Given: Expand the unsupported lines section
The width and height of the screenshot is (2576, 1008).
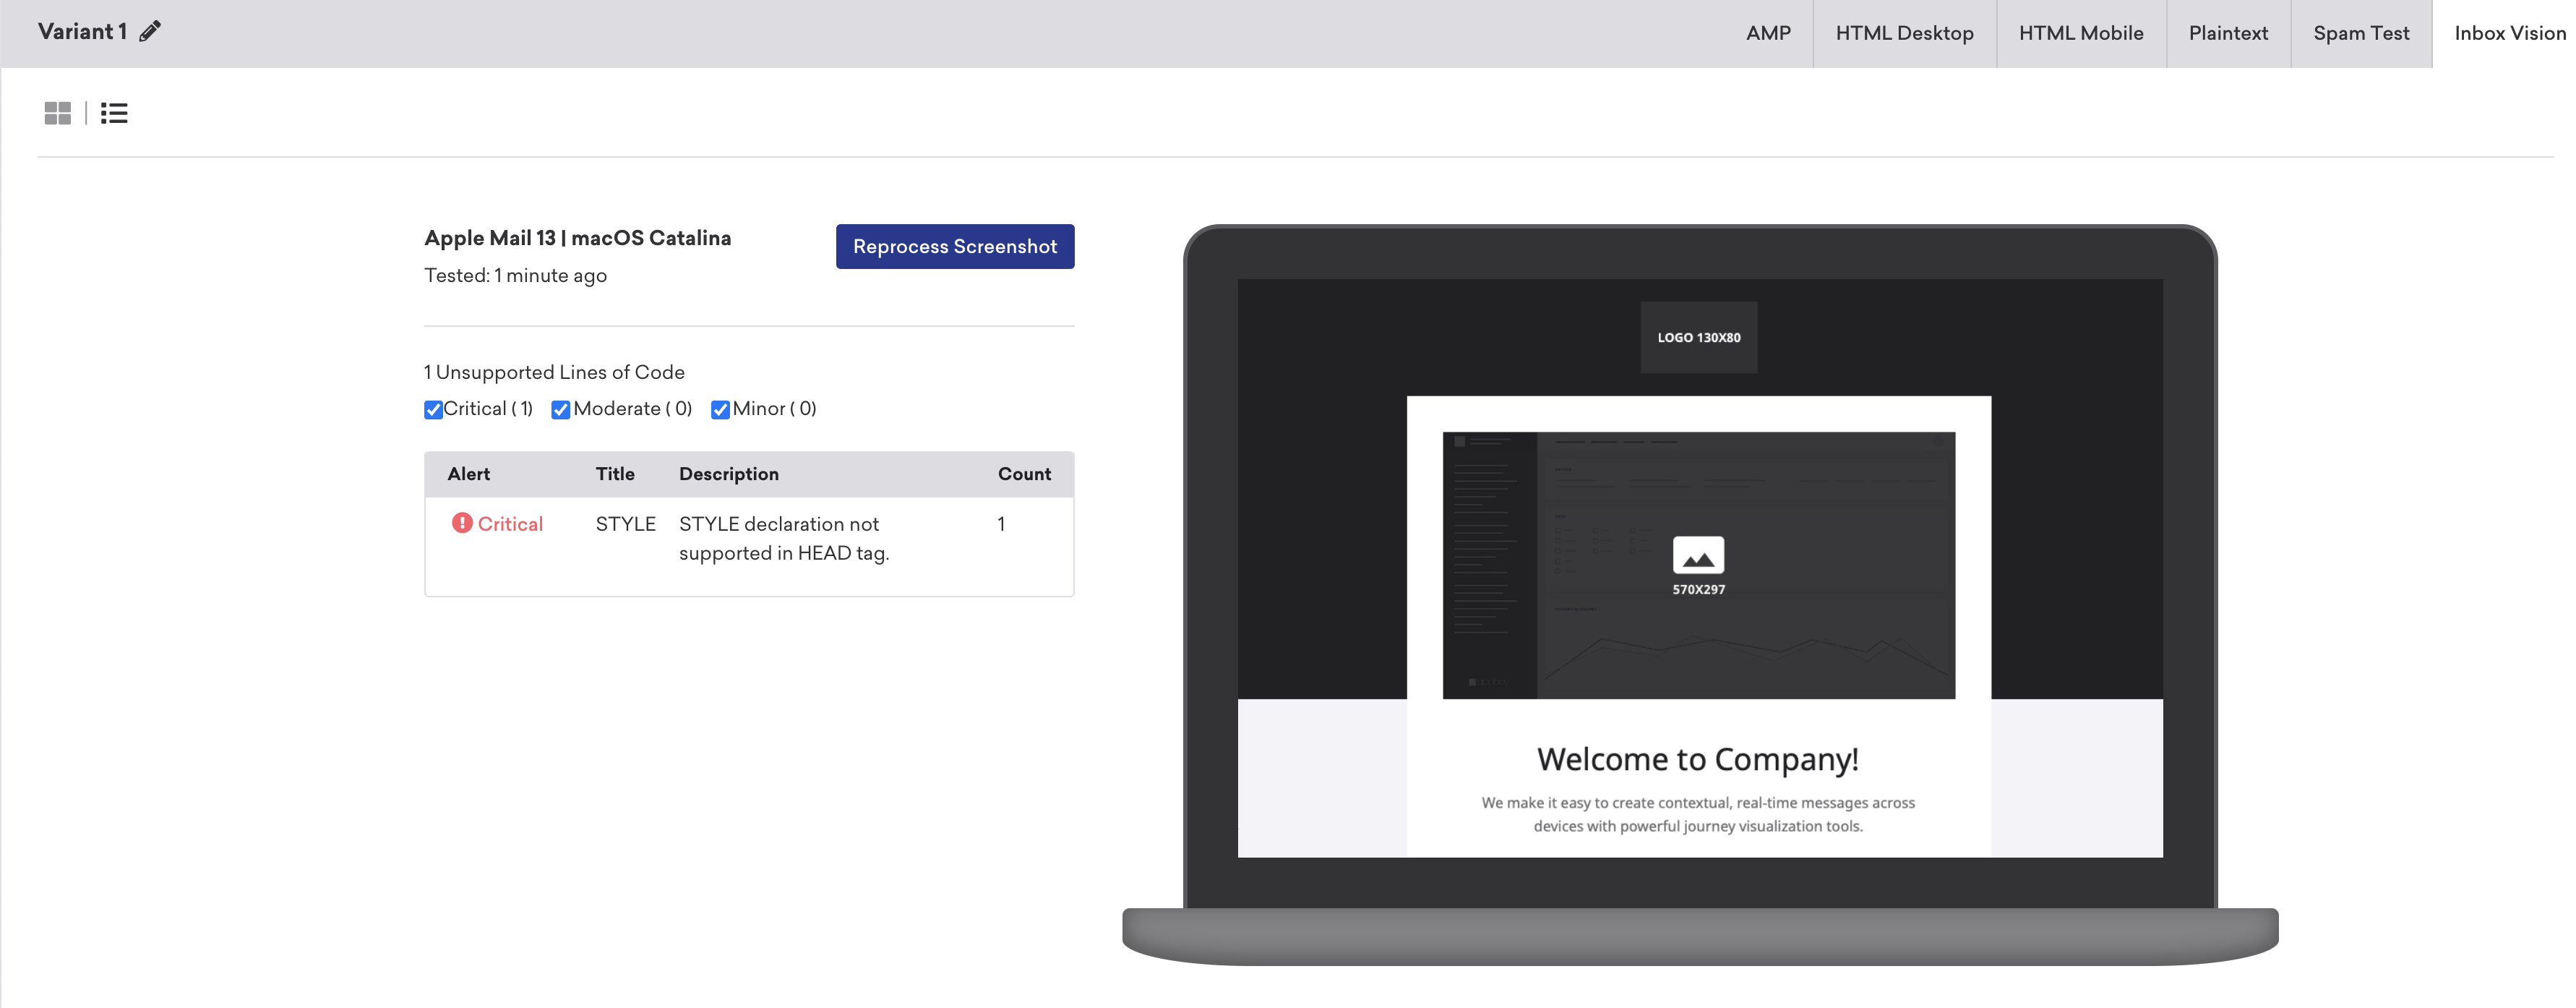Looking at the screenshot, I should [x=554, y=368].
